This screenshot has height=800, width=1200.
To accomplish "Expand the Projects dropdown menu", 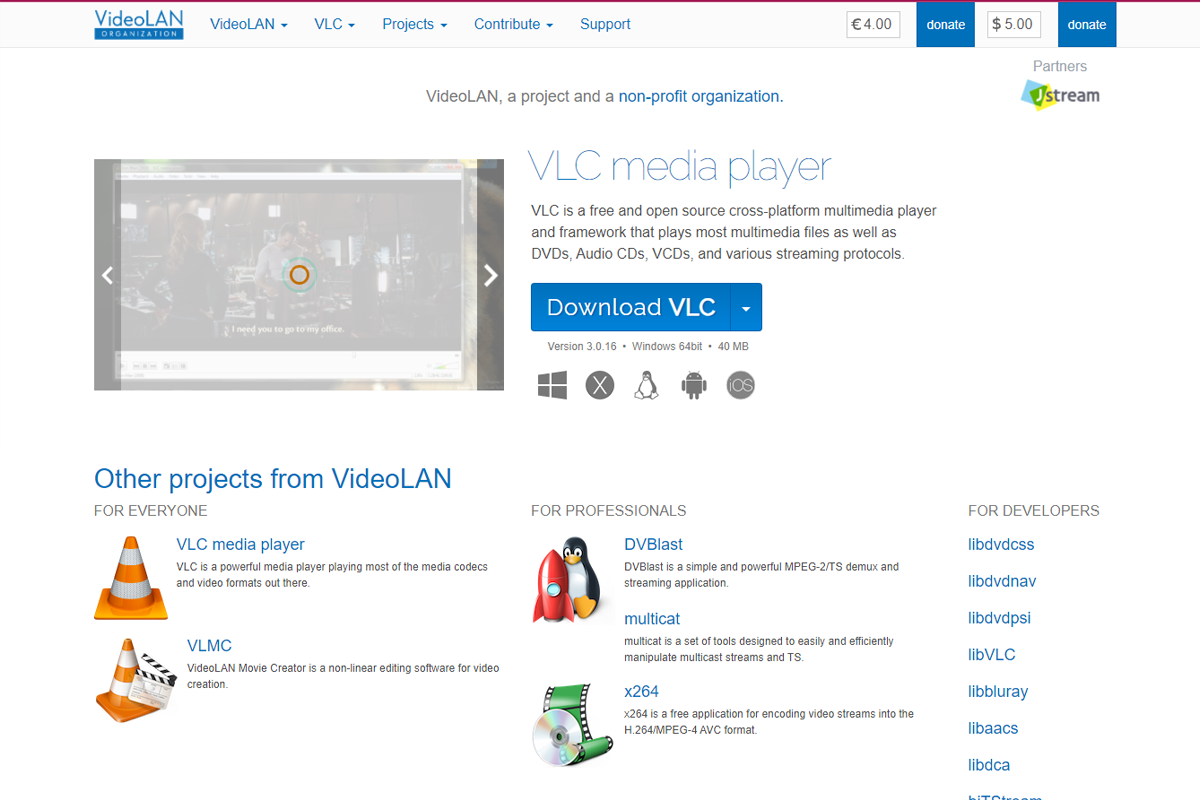I will (x=414, y=24).
